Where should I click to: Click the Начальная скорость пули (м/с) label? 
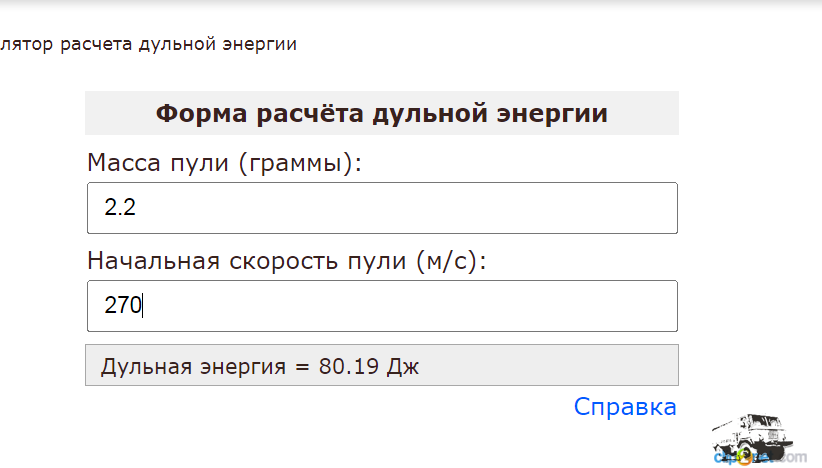point(287,261)
